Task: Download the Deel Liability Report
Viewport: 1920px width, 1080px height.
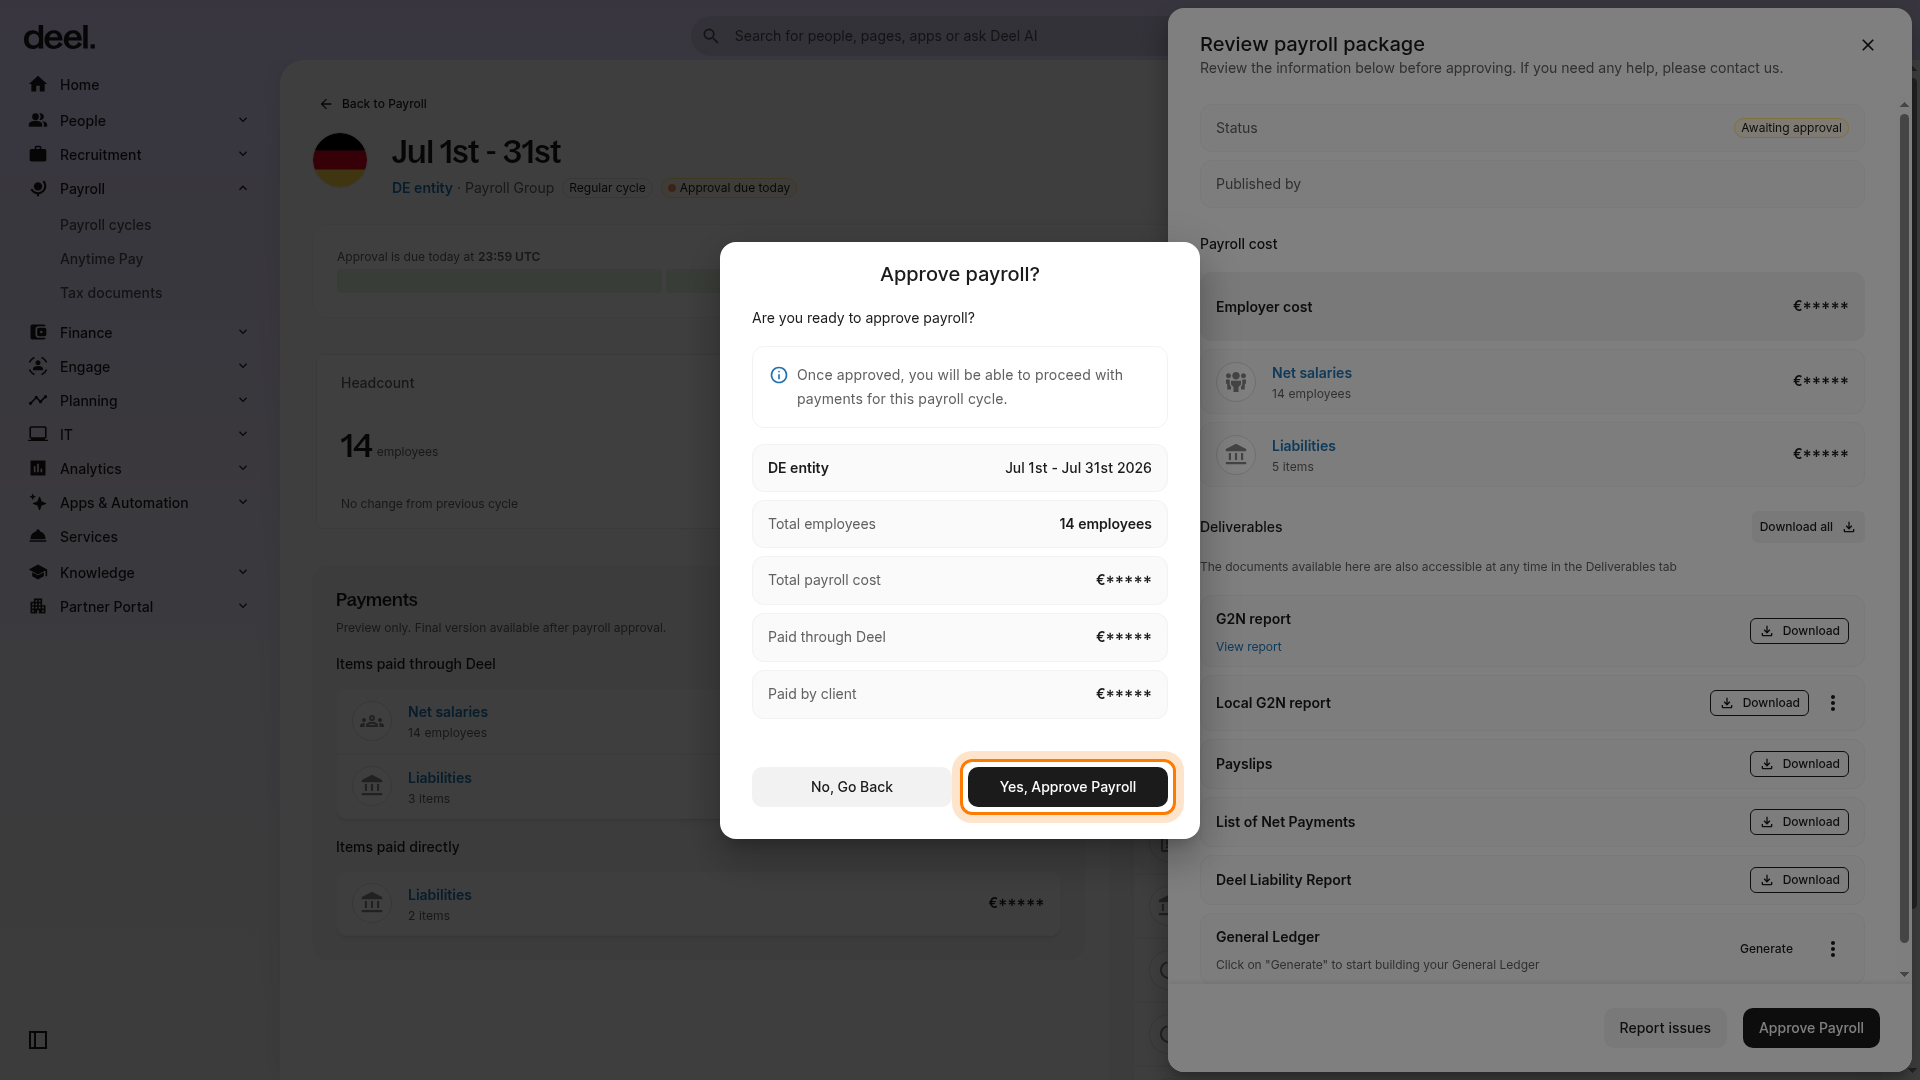Action: coord(1799,880)
